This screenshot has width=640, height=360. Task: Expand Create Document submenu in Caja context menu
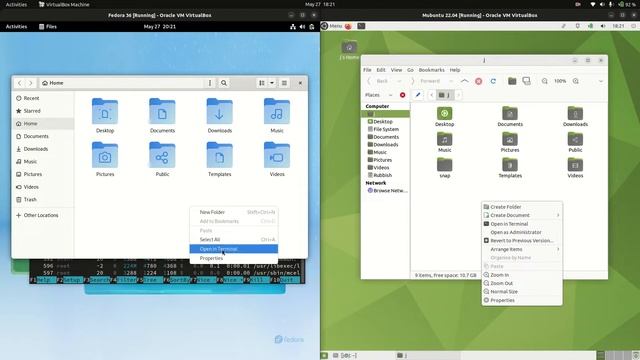coord(522,215)
